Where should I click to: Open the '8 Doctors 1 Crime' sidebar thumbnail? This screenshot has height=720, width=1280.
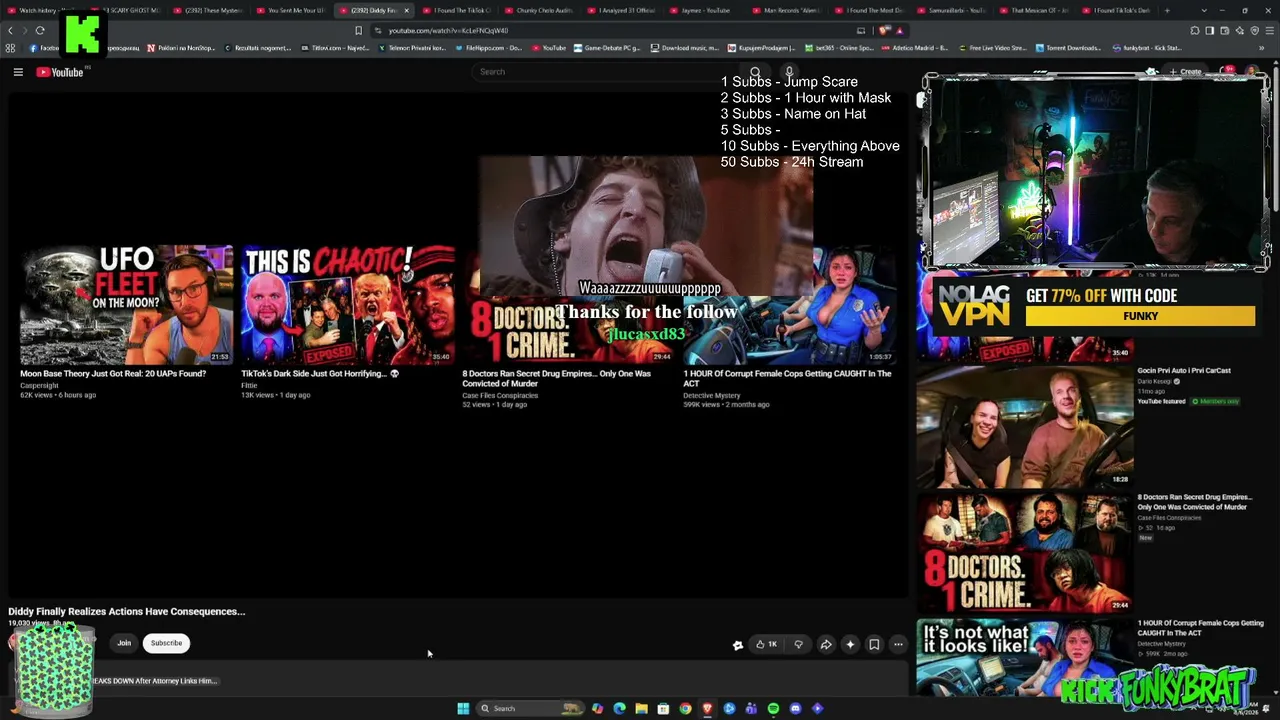pos(1024,552)
